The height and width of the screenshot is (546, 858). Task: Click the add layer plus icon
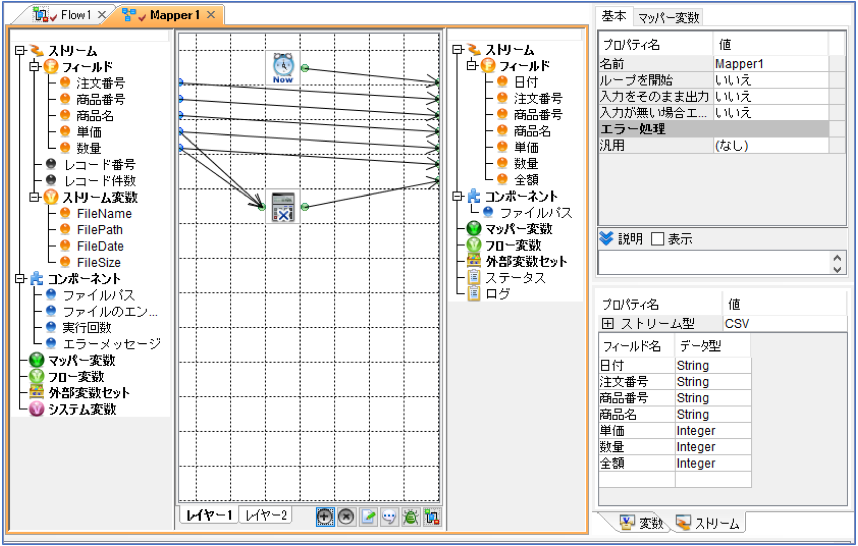[324, 516]
